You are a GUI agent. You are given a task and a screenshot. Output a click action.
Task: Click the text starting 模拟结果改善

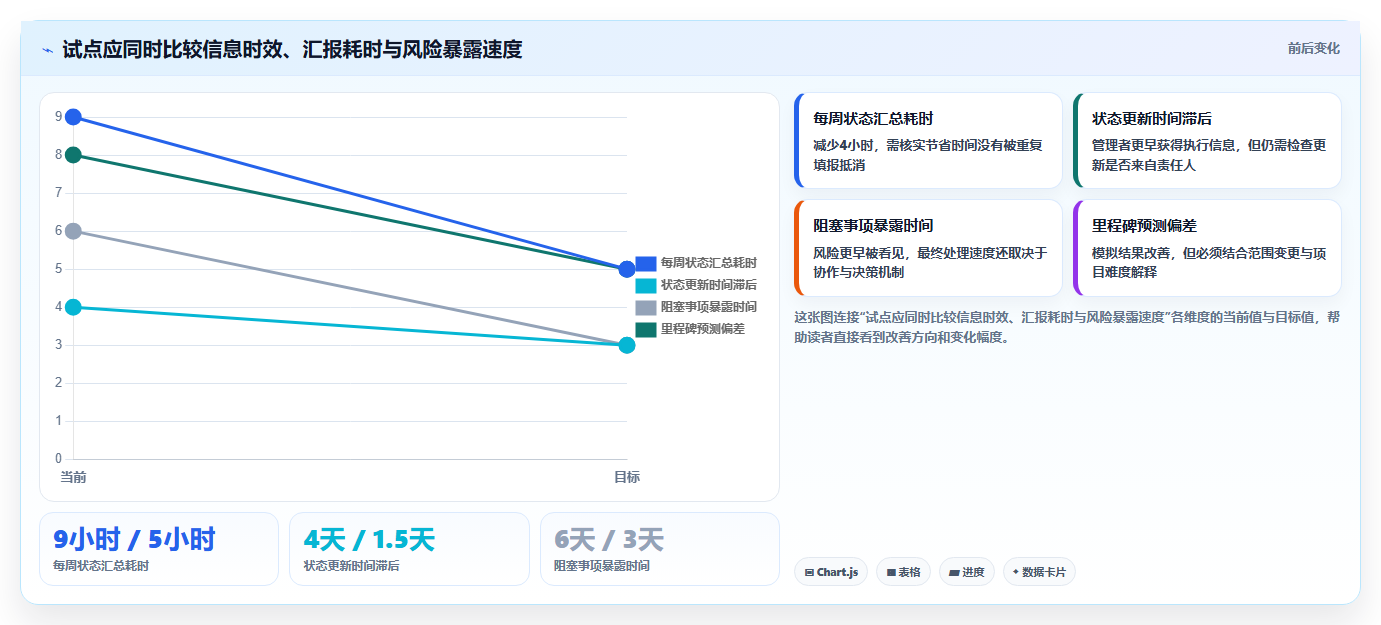1209,262
